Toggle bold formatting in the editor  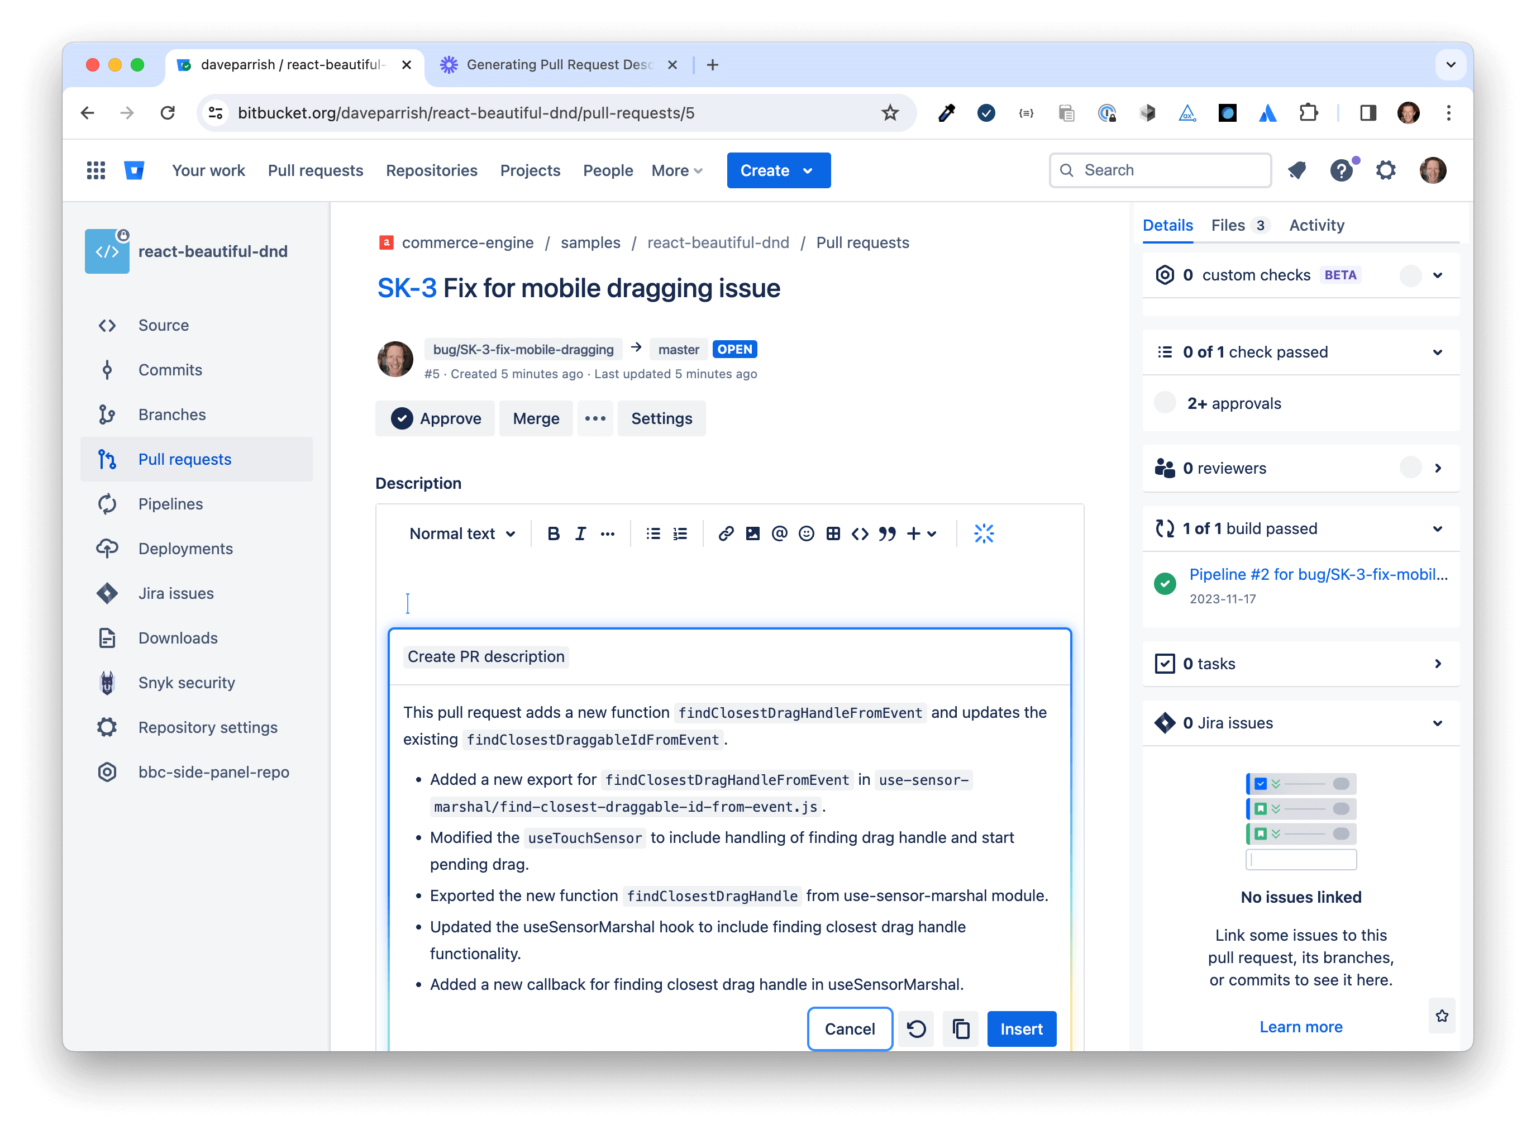pyautogui.click(x=553, y=533)
